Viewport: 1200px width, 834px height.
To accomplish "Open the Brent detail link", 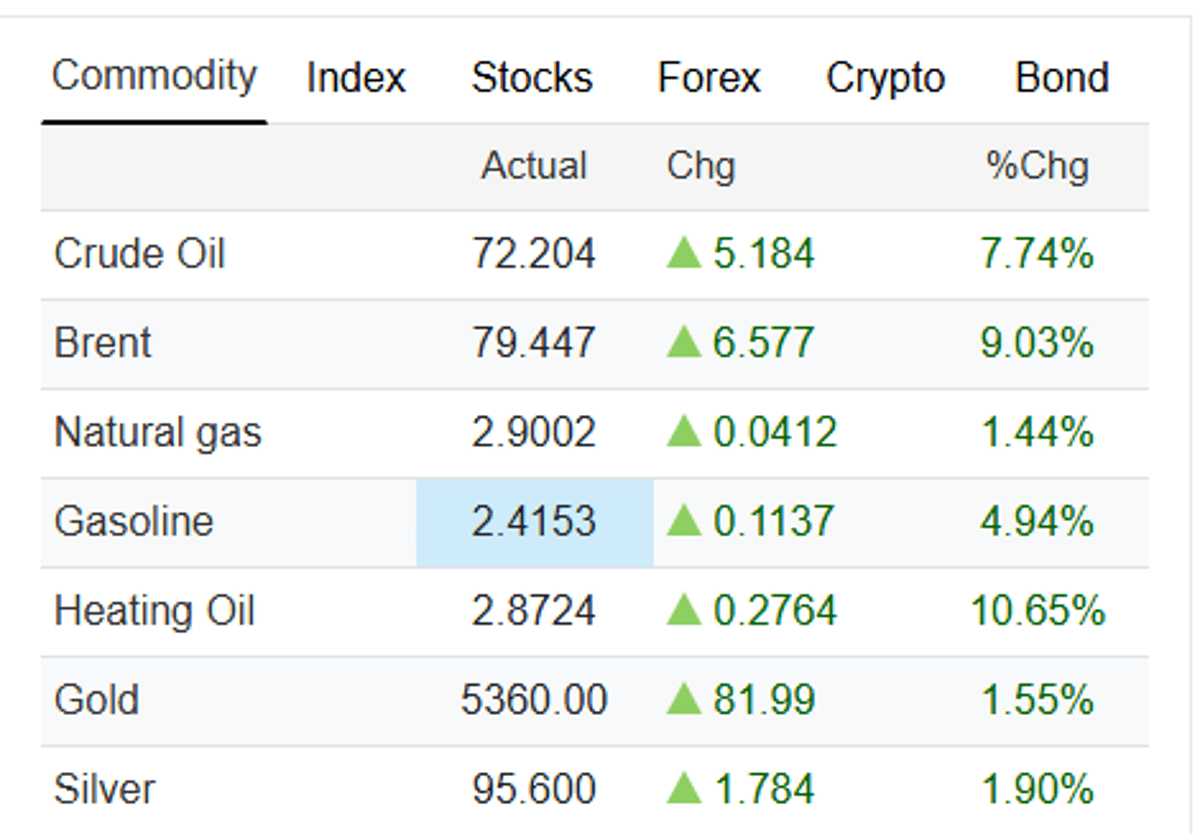I will click(x=104, y=343).
